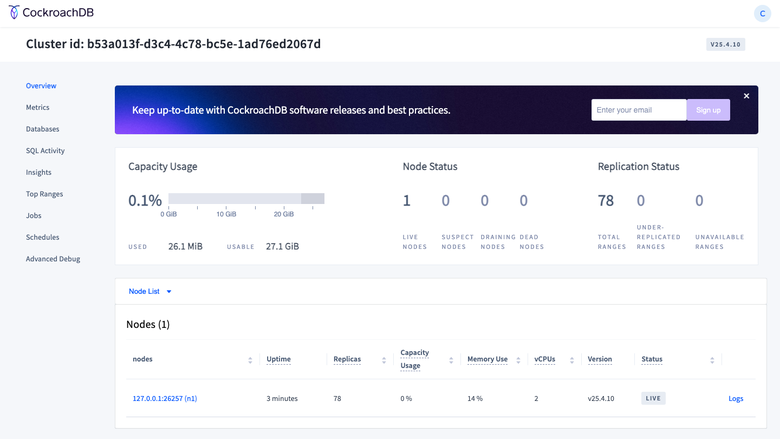Screen dimensions: 780x439
Task: Navigate to SQL Activity
Action: pyautogui.click(x=45, y=151)
